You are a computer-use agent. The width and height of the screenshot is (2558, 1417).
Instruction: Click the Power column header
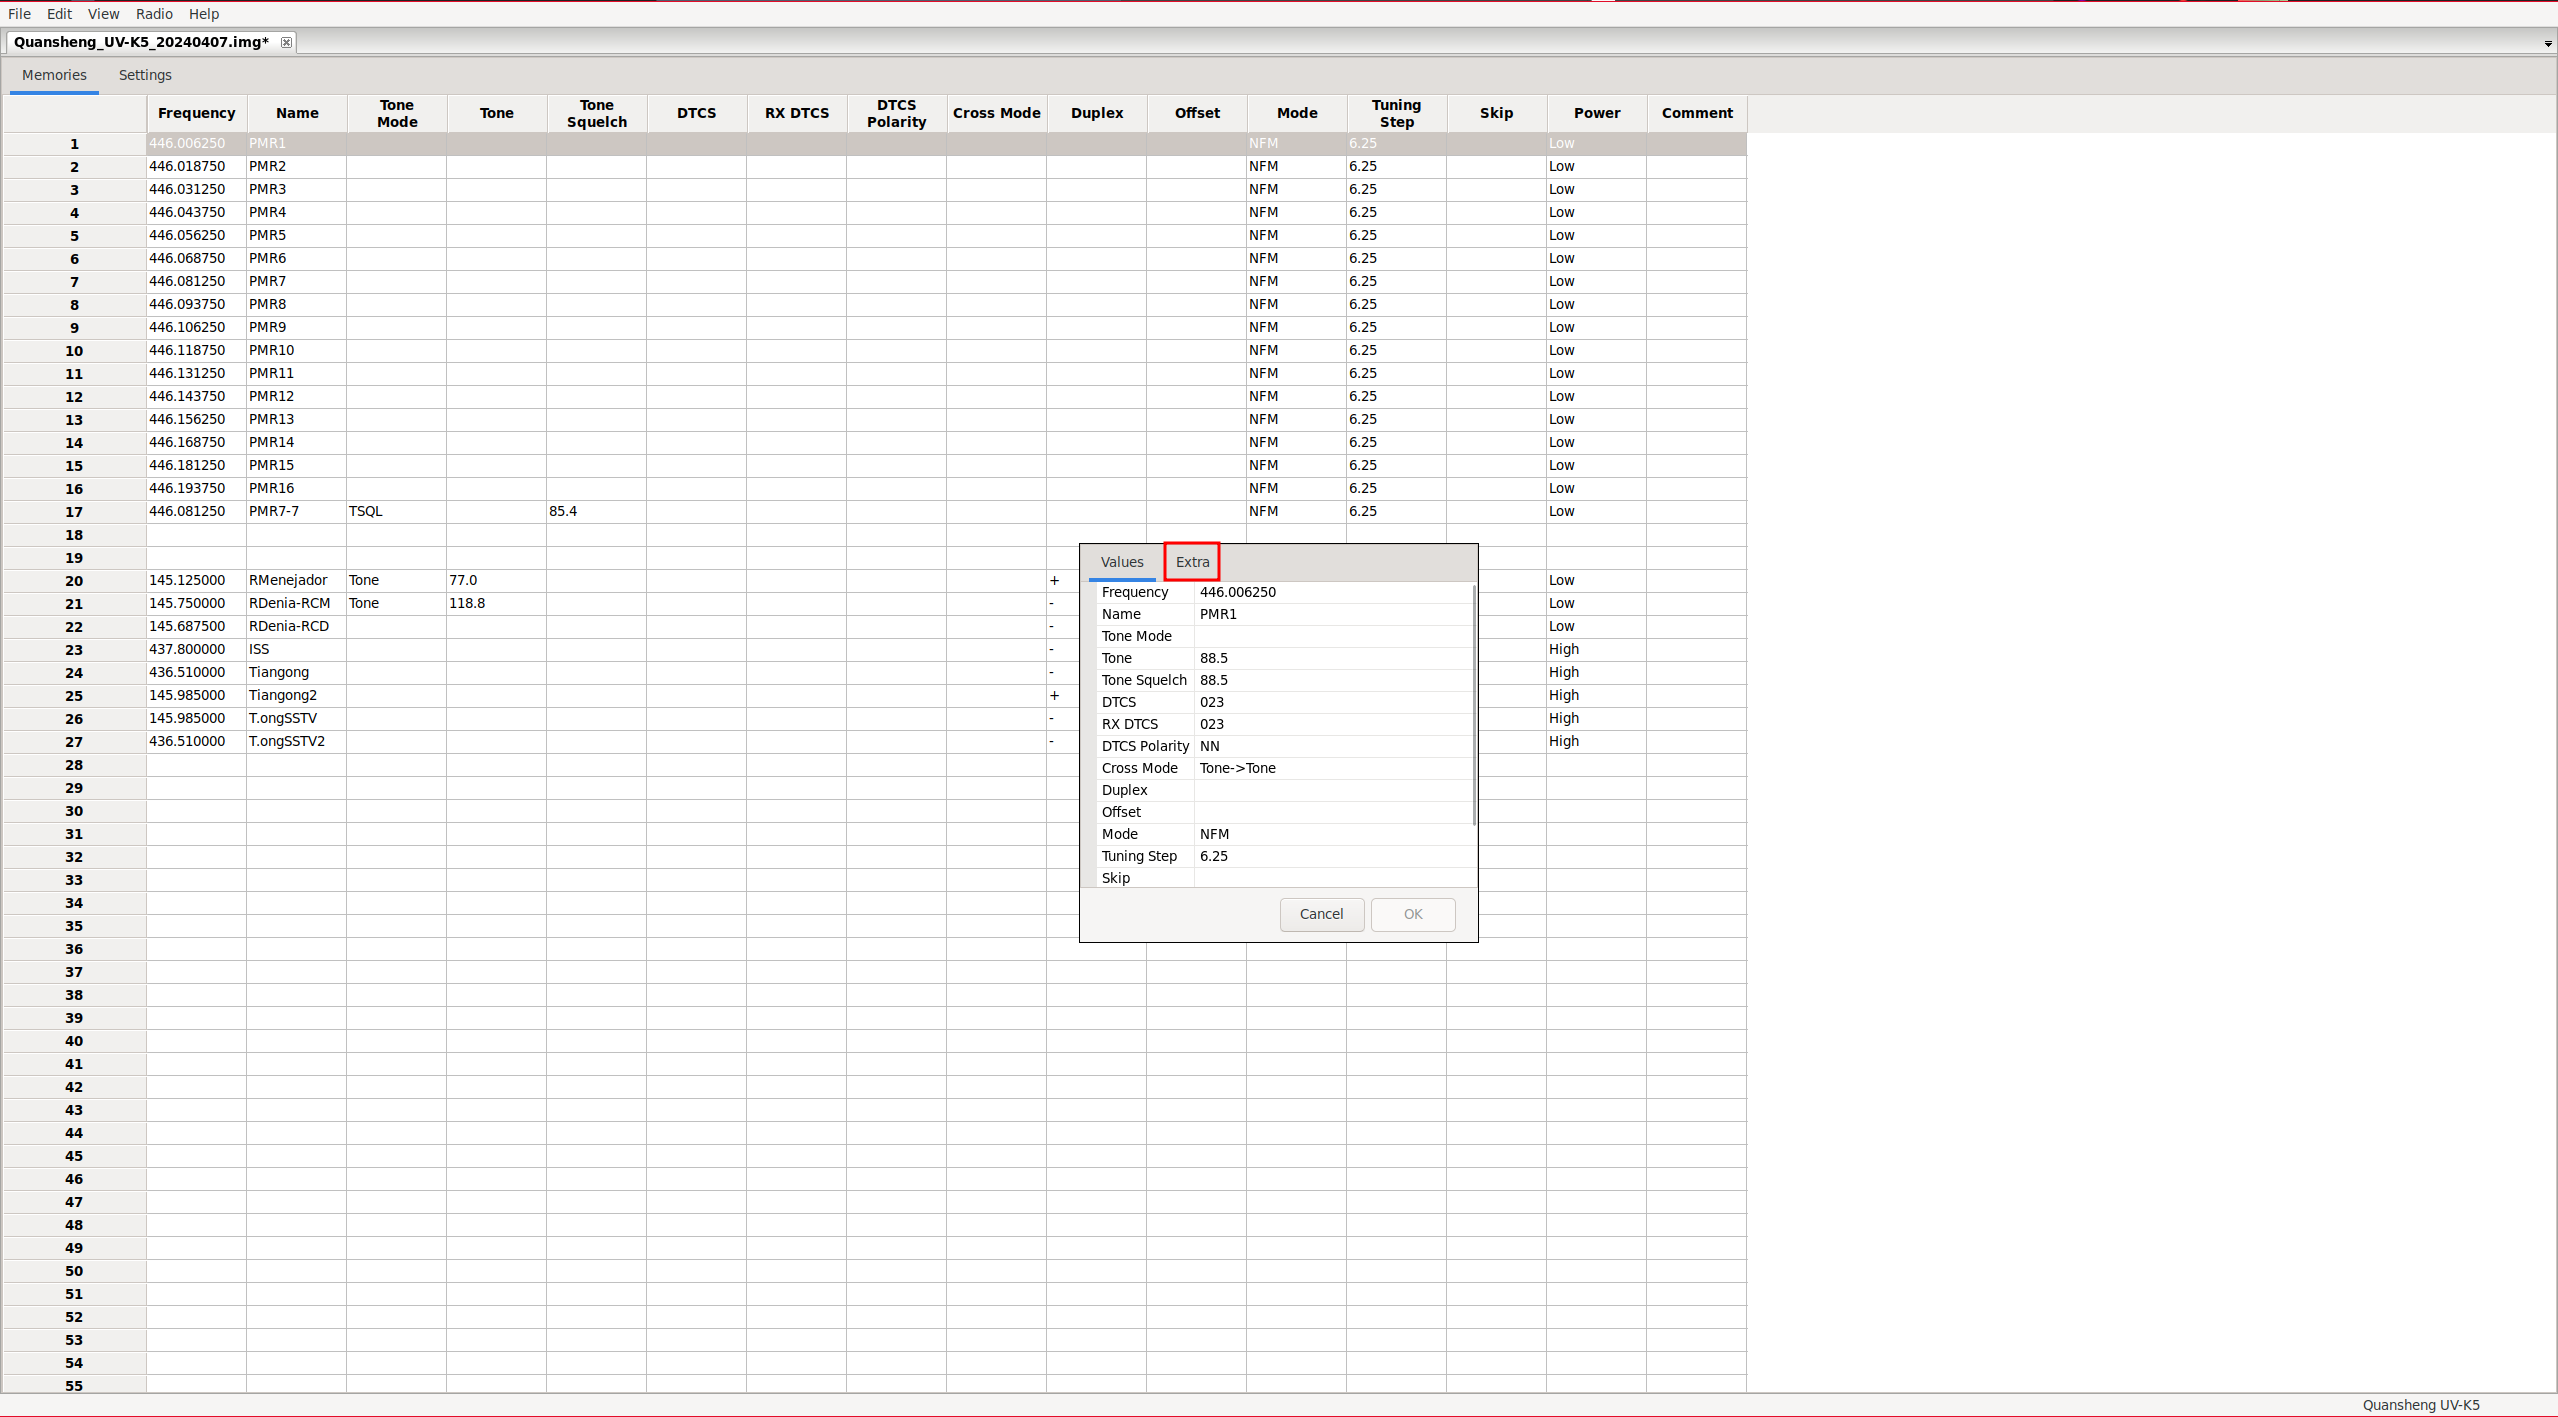click(1596, 113)
